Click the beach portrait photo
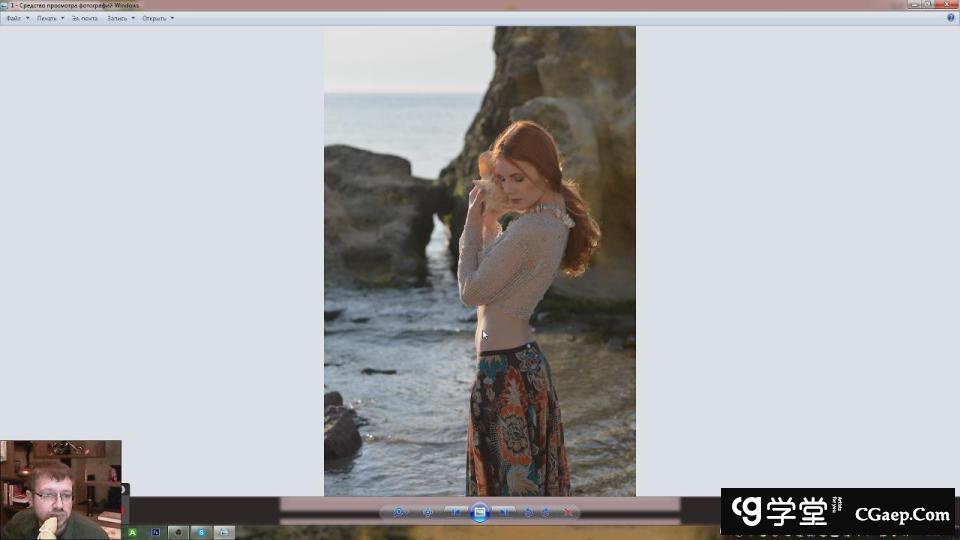960x540 pixels. pyautogui.click(x=479, y=260)
